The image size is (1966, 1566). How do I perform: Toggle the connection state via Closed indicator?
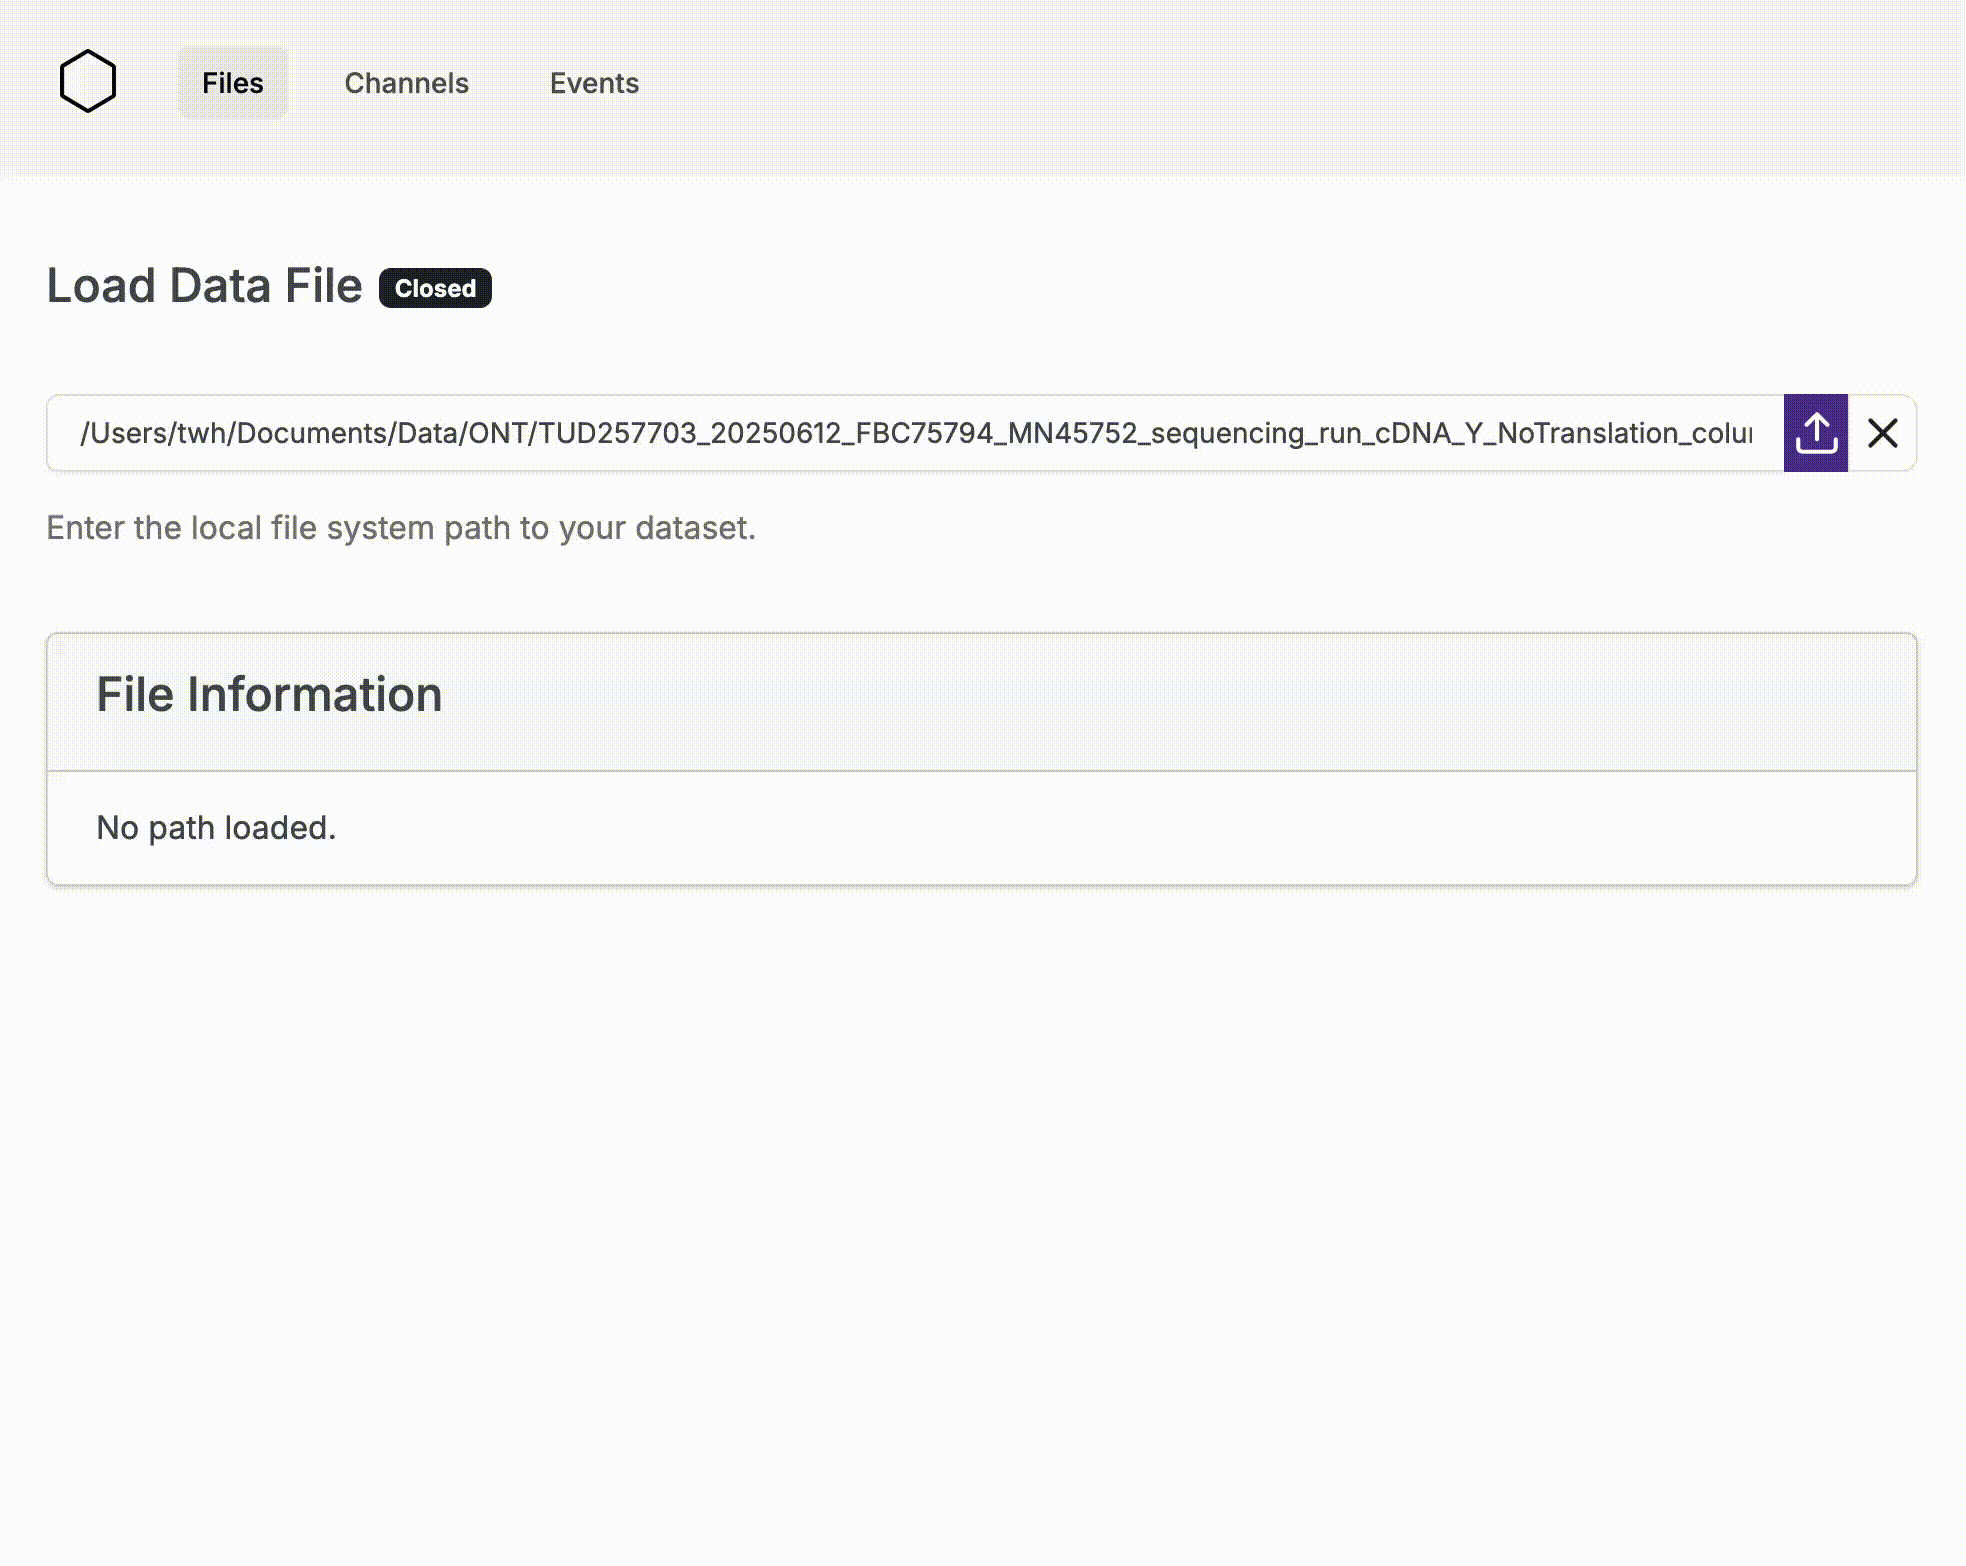(434, 288)
